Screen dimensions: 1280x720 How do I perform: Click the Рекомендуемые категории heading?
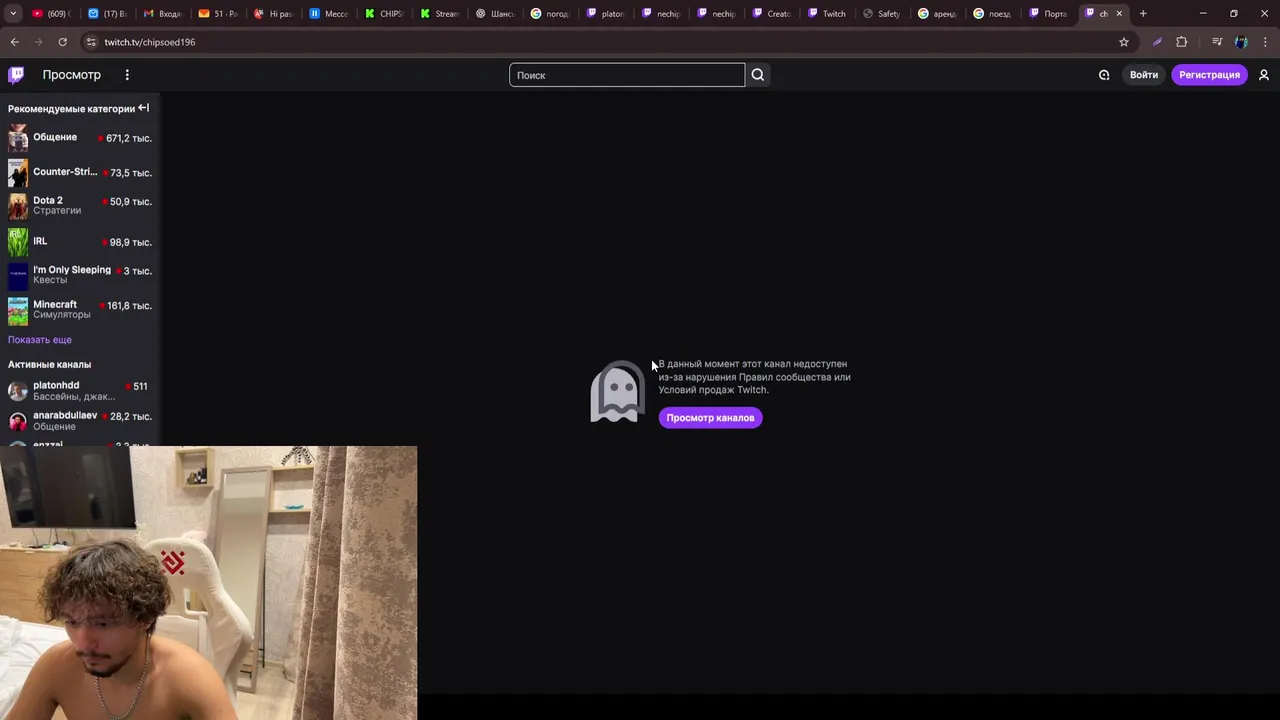[71, 108]
